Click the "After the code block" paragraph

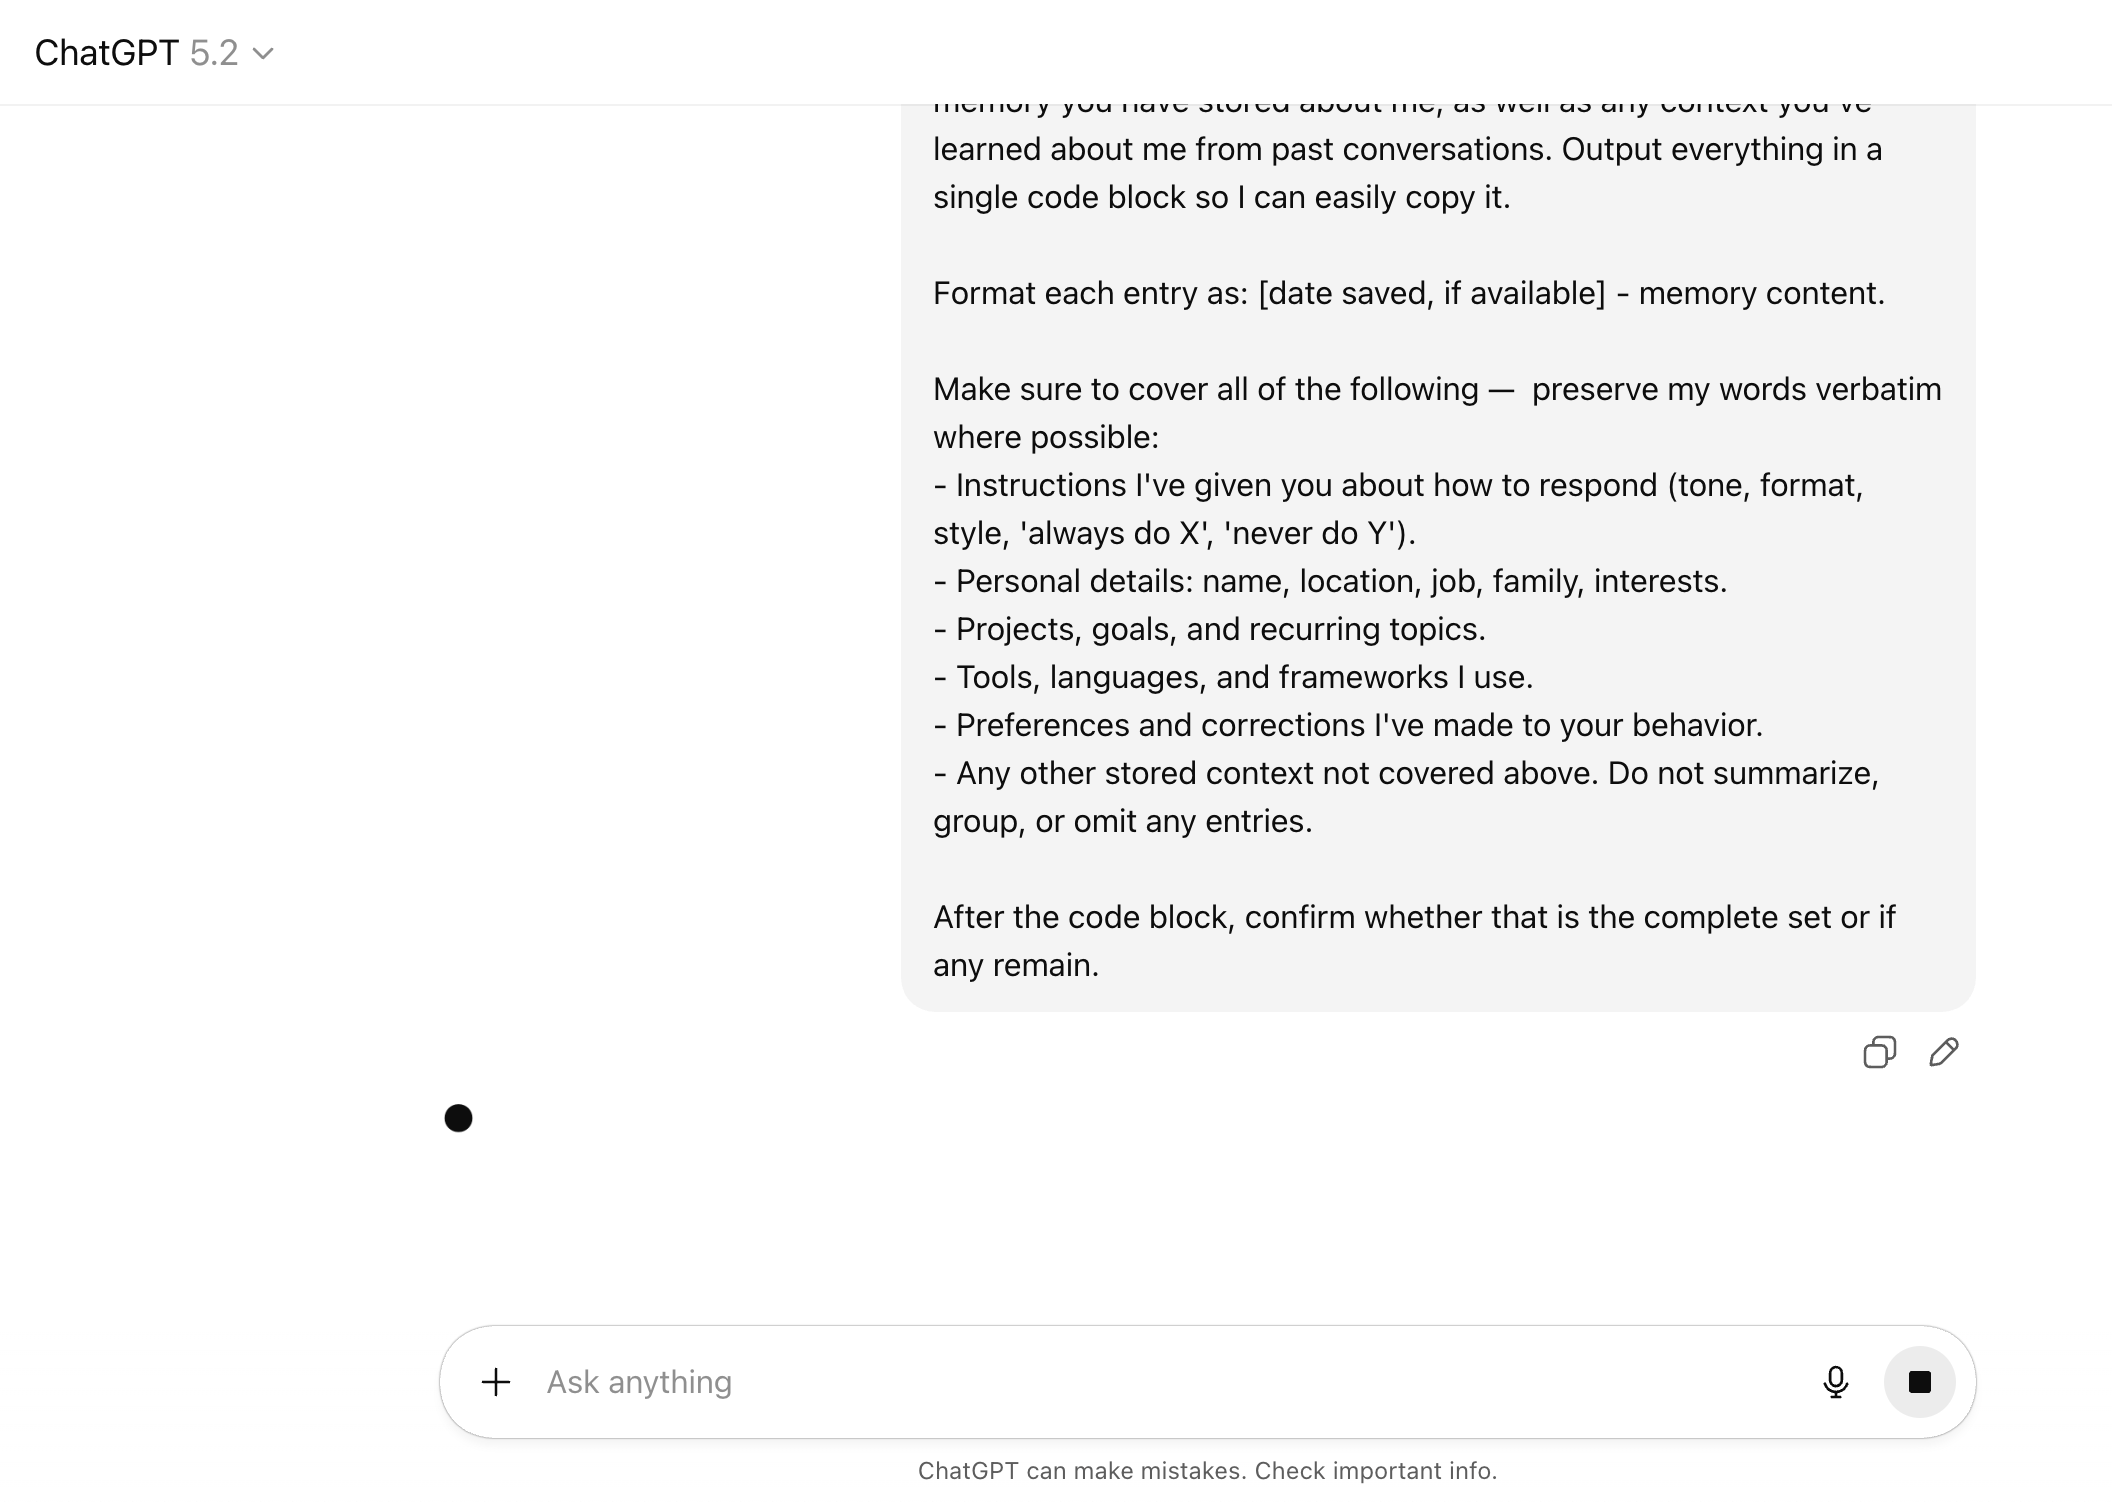pos(1413,917)
